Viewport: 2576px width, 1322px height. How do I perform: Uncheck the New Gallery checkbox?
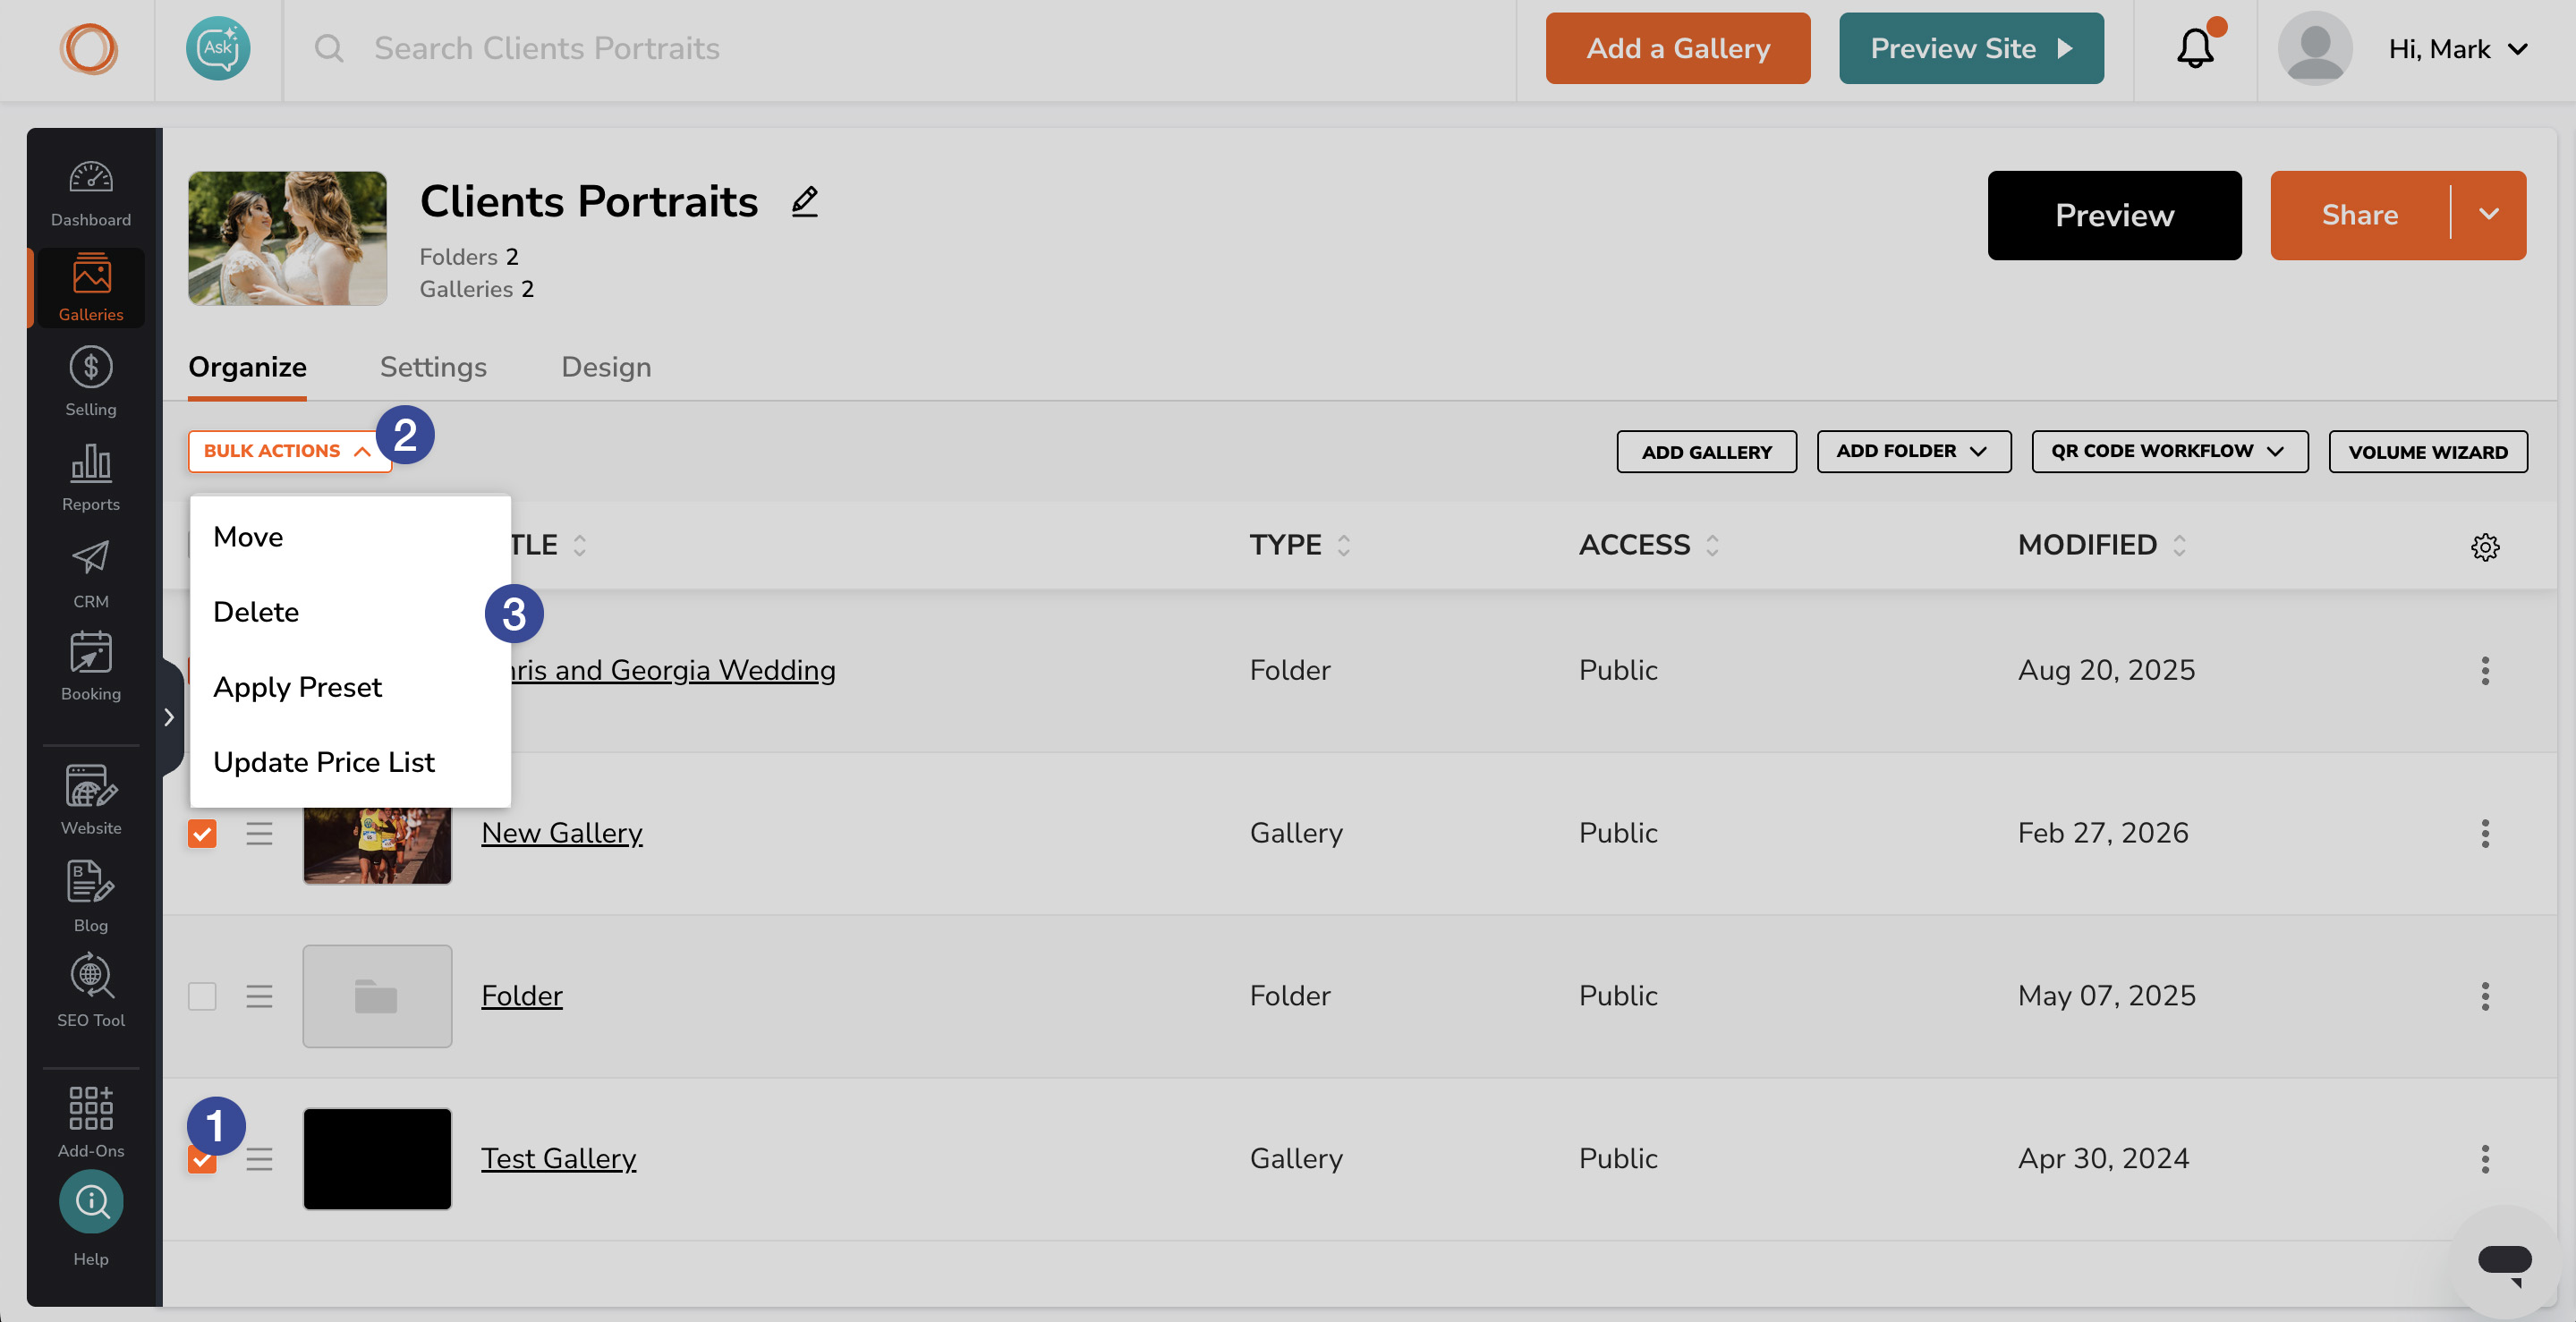(202, 833)
